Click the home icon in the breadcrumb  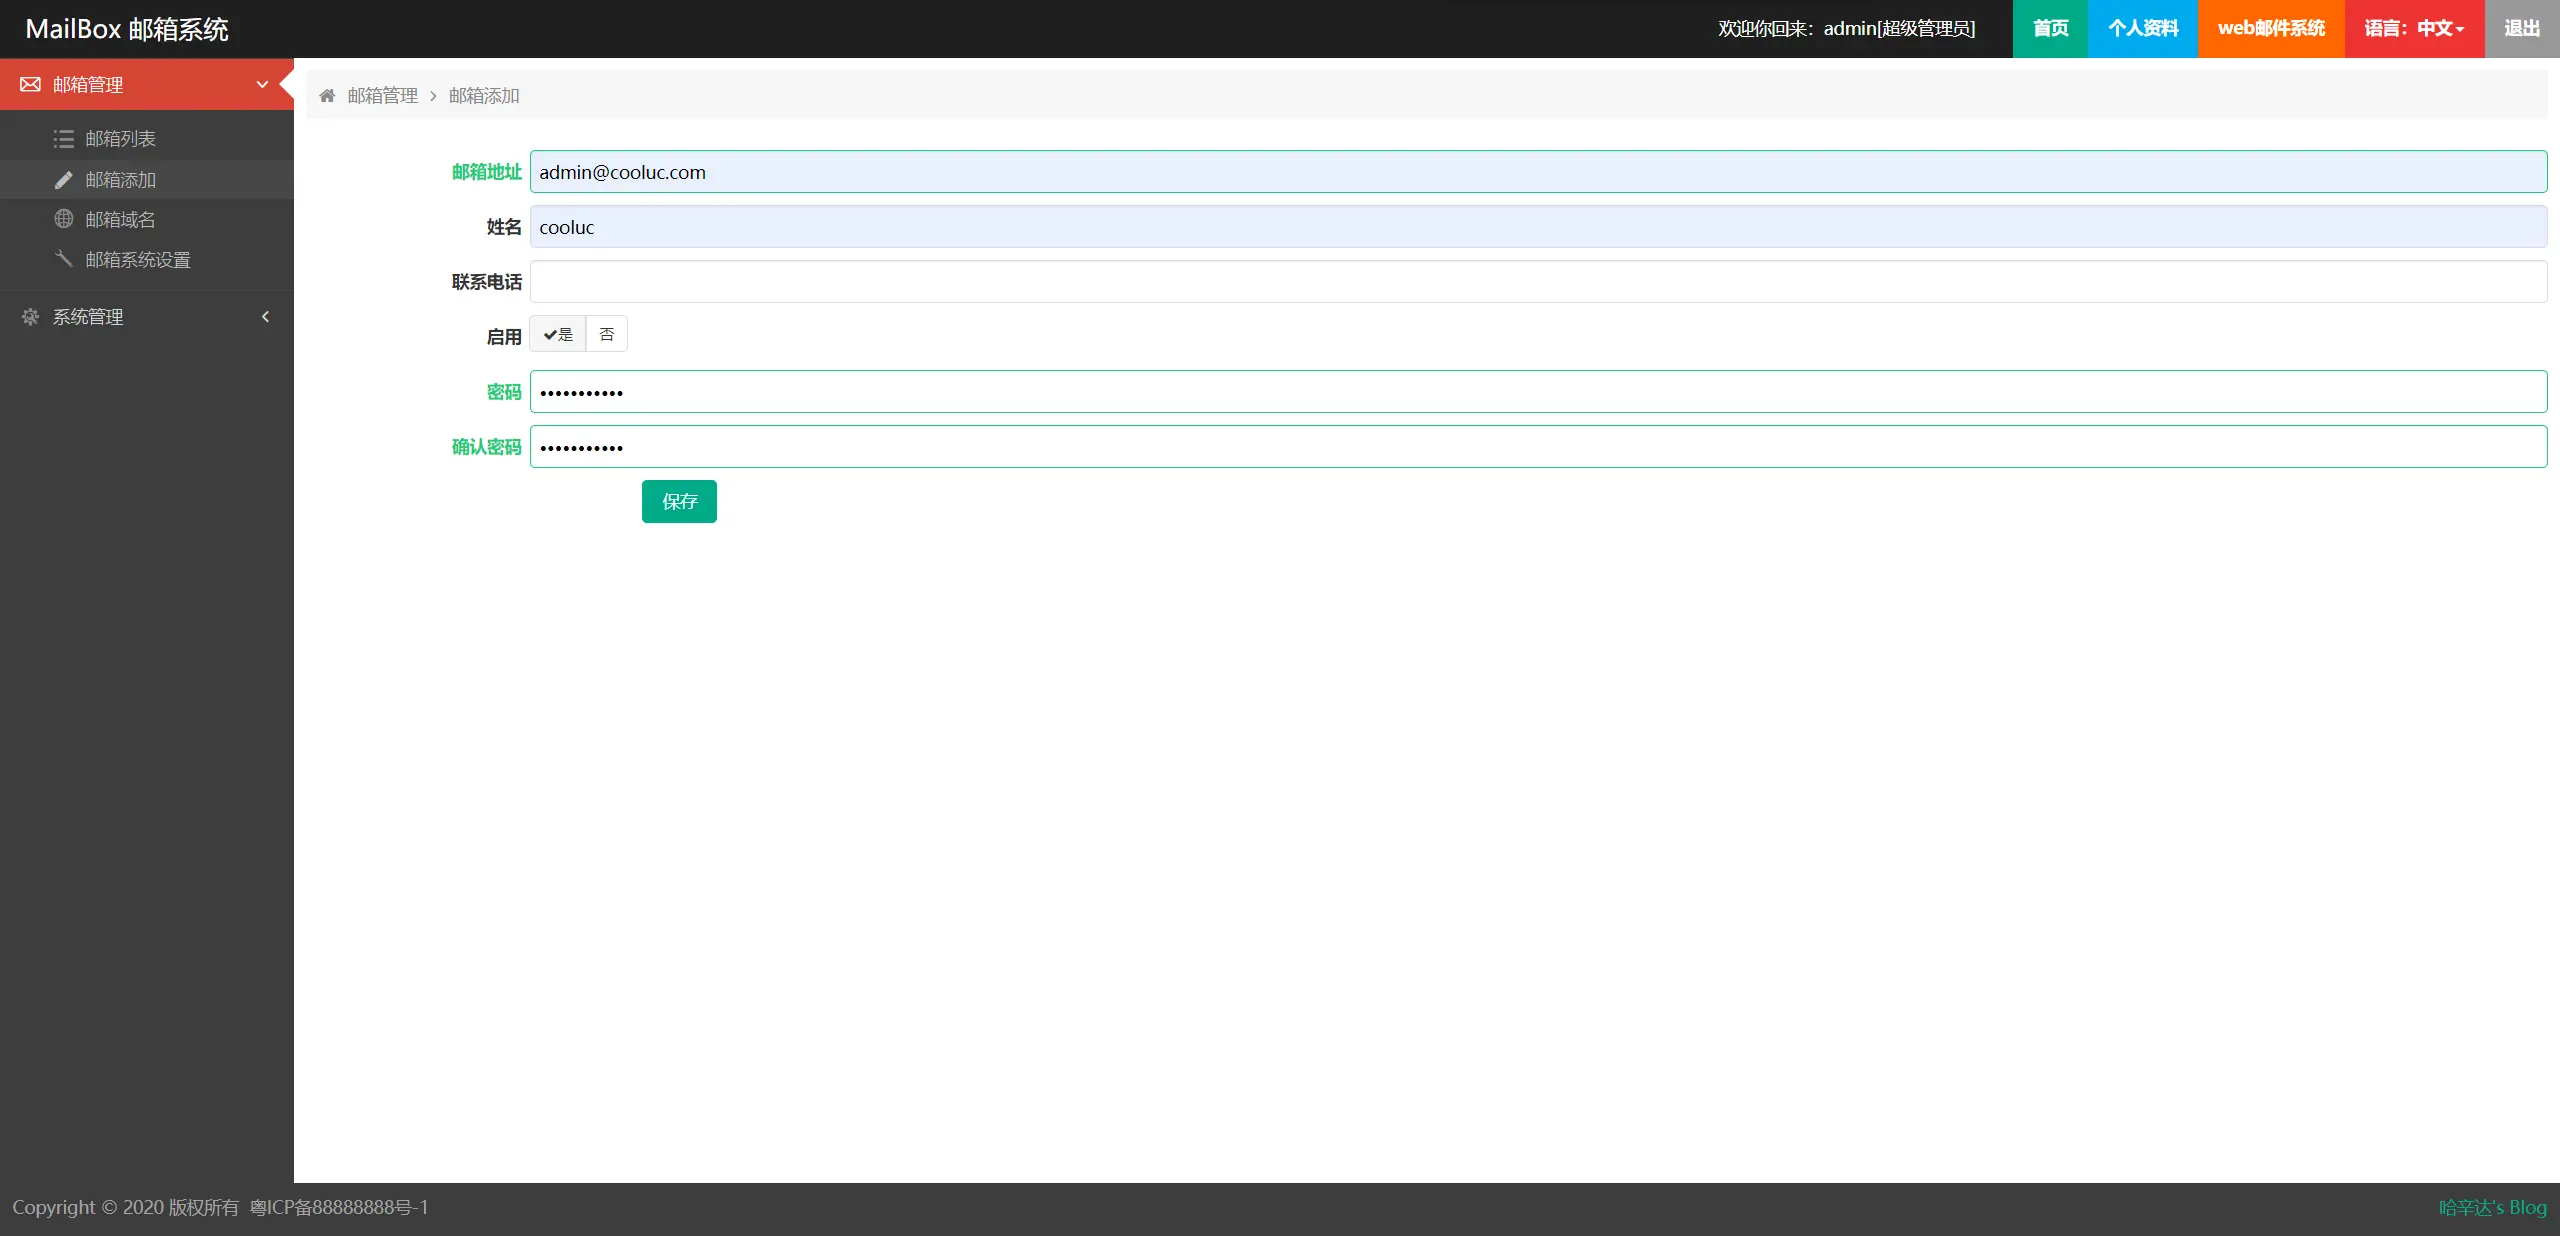327,96
